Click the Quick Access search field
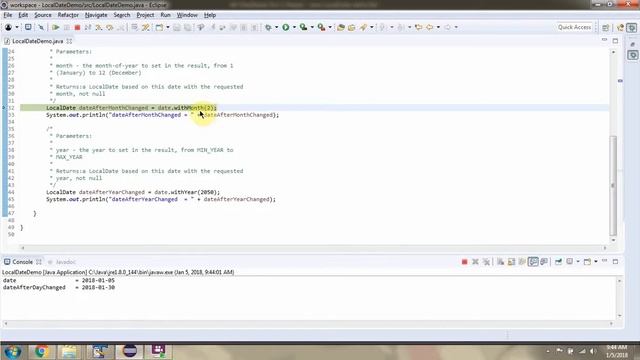 coord(574,27)
